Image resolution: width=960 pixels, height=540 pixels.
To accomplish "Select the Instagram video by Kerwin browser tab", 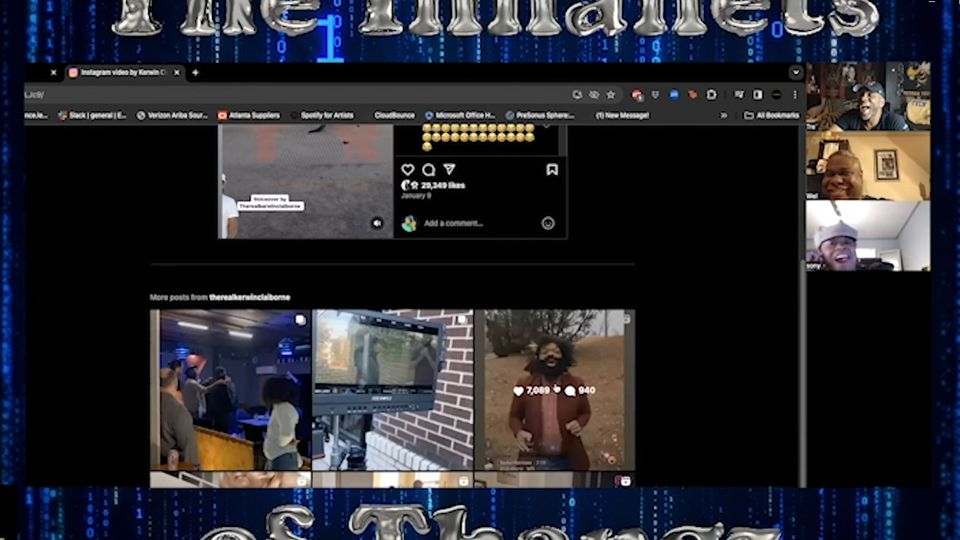I will click(x=122, y=72).
